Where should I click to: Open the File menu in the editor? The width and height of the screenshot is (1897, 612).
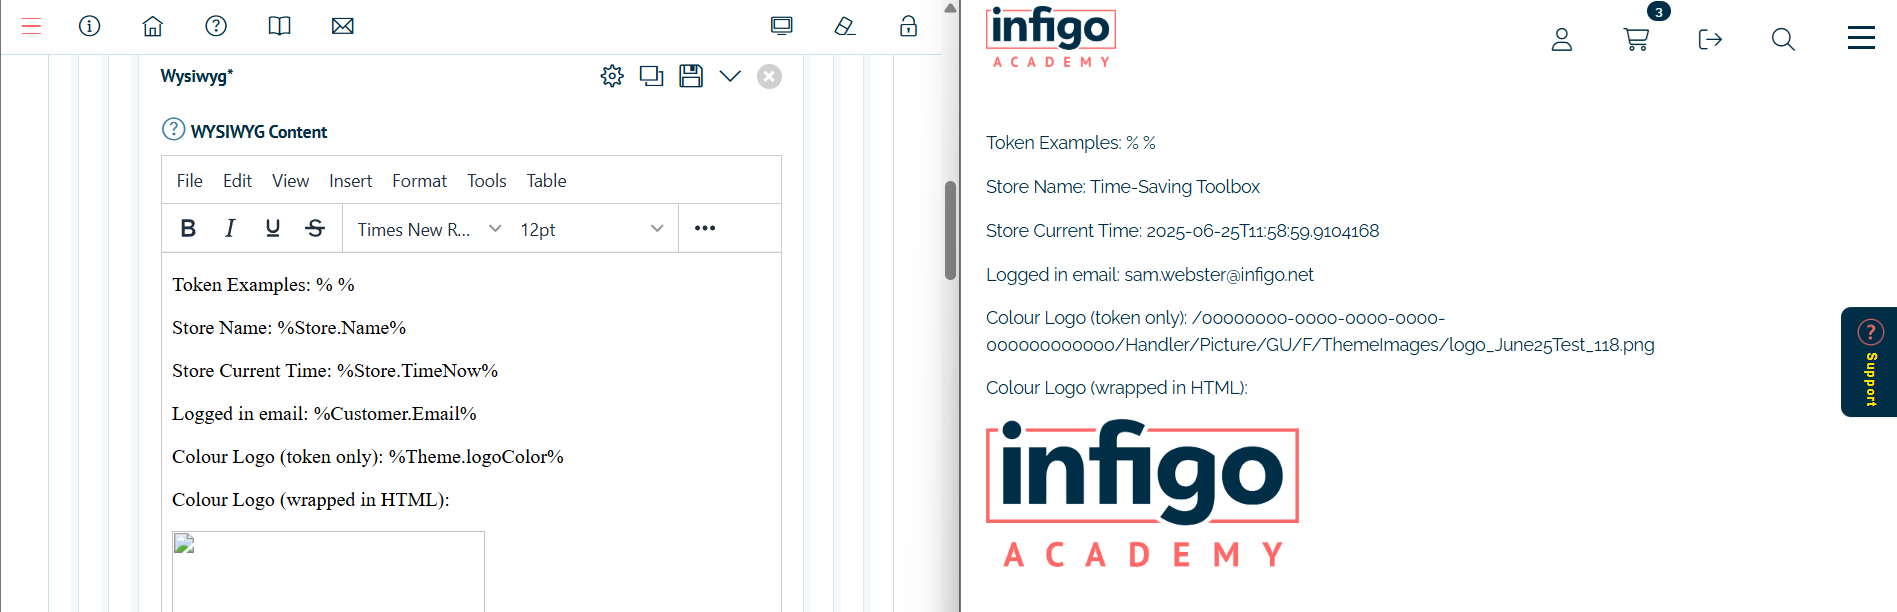tap(190, 181)
